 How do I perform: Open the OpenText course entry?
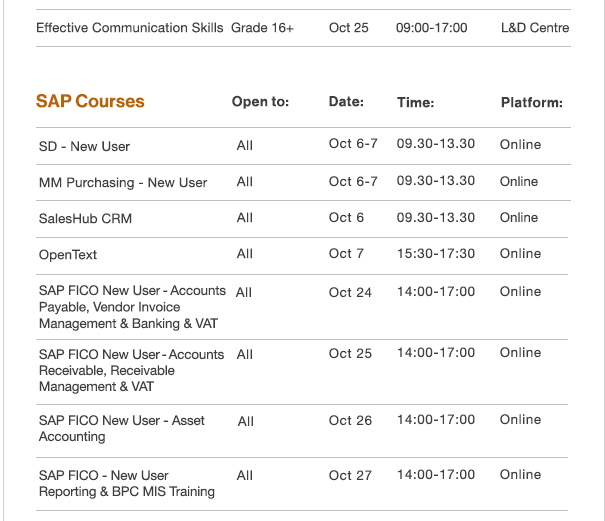coord(68,255)
